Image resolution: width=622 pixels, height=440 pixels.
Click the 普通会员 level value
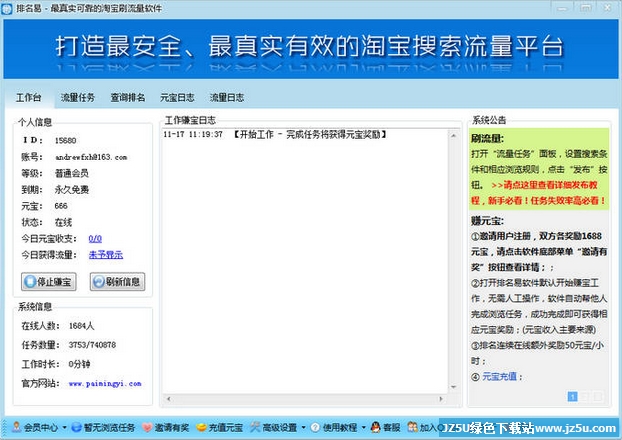click(72, 173)
